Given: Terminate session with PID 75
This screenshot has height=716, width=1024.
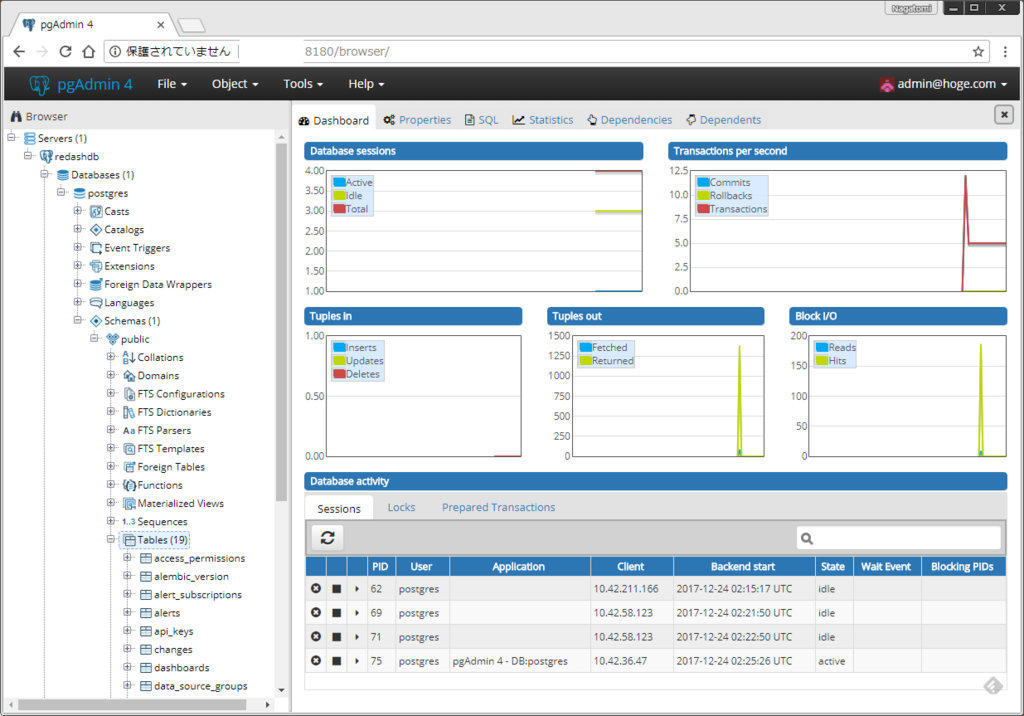Looking at the screenshot, I should pos(316,660).
